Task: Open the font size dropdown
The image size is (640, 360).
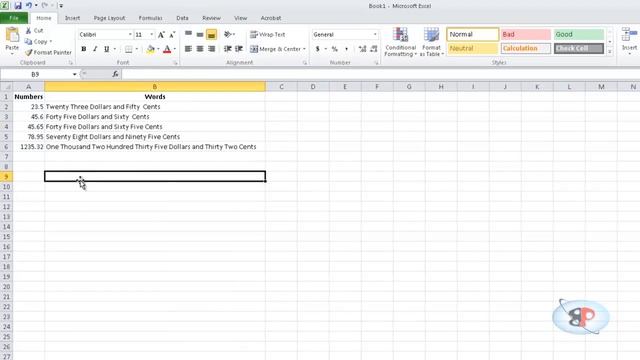Action: 151,35
